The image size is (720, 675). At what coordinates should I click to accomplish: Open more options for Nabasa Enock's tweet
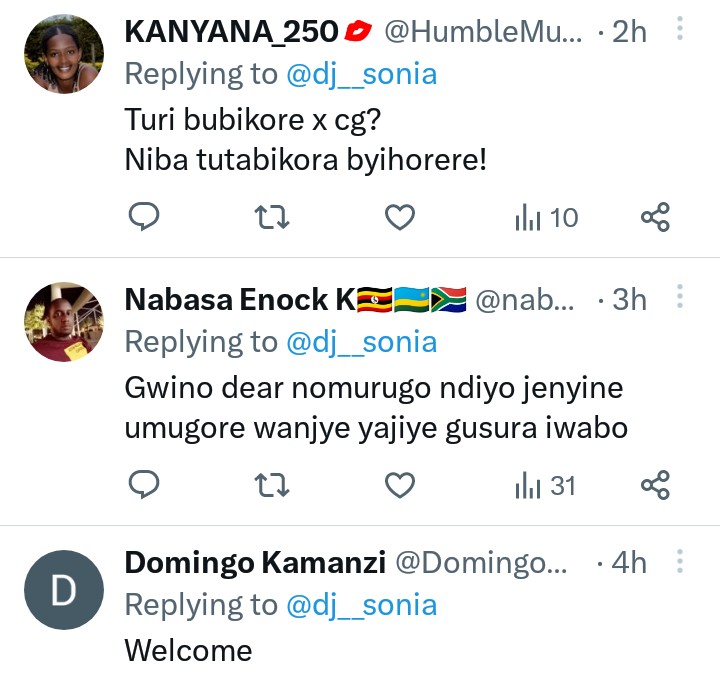(x=680, y=297)
